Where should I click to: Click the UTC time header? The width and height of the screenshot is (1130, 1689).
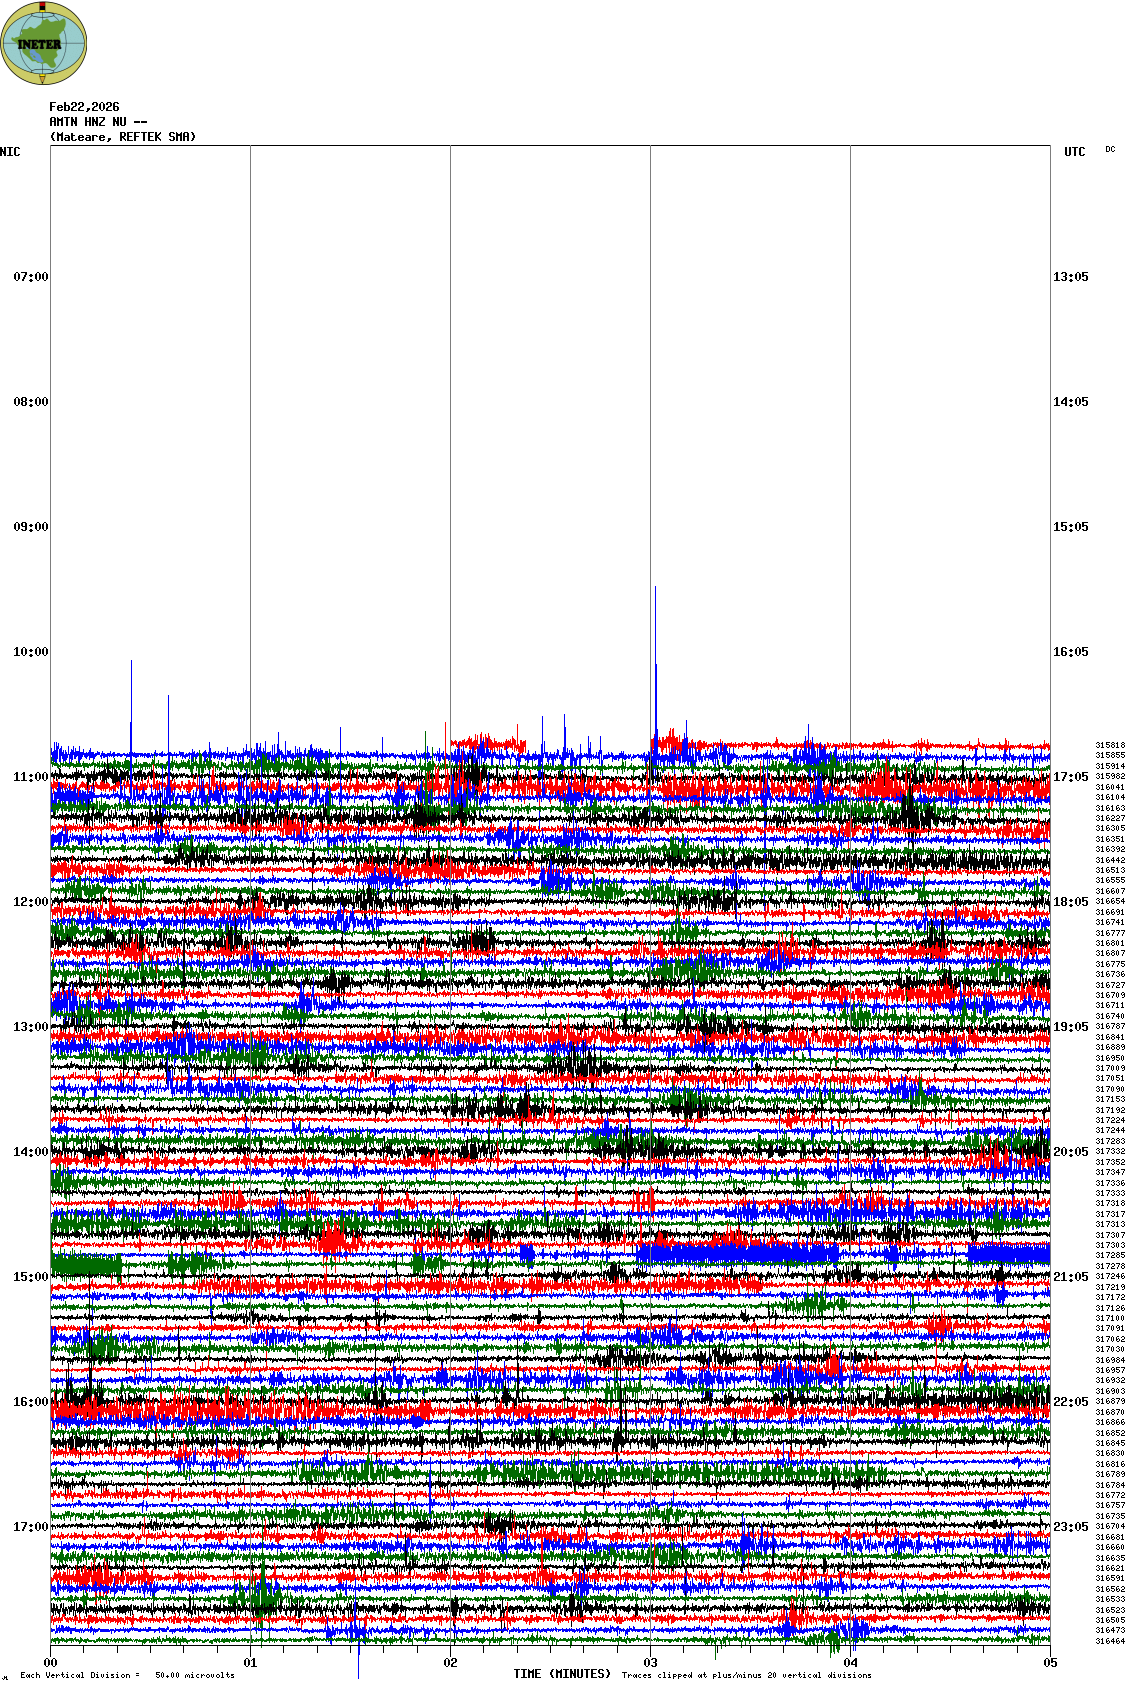coord(1074,152)
